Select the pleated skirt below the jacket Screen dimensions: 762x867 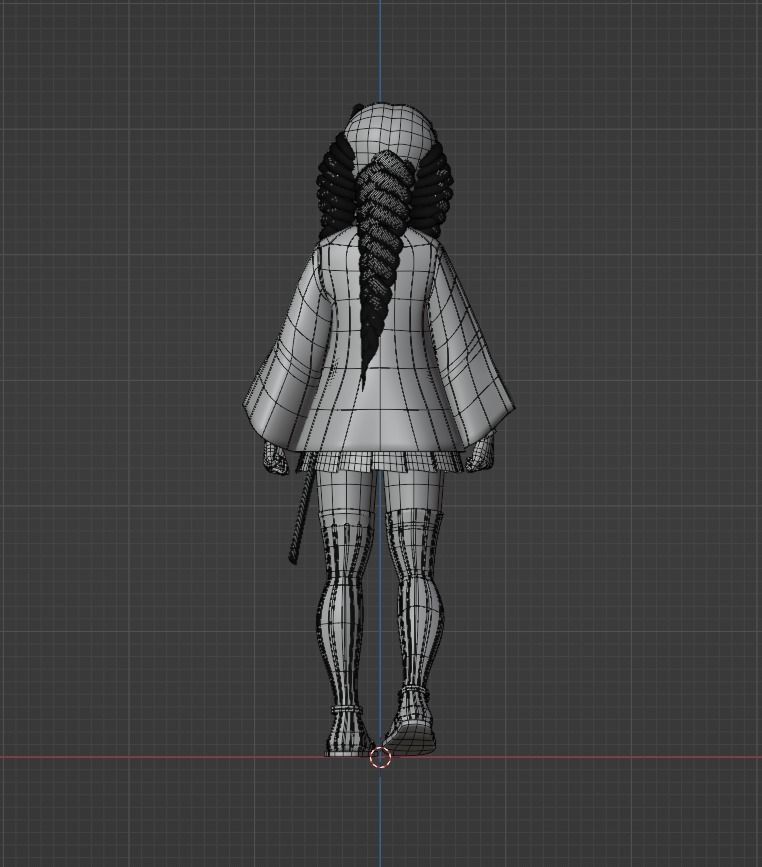coord(382,461)
